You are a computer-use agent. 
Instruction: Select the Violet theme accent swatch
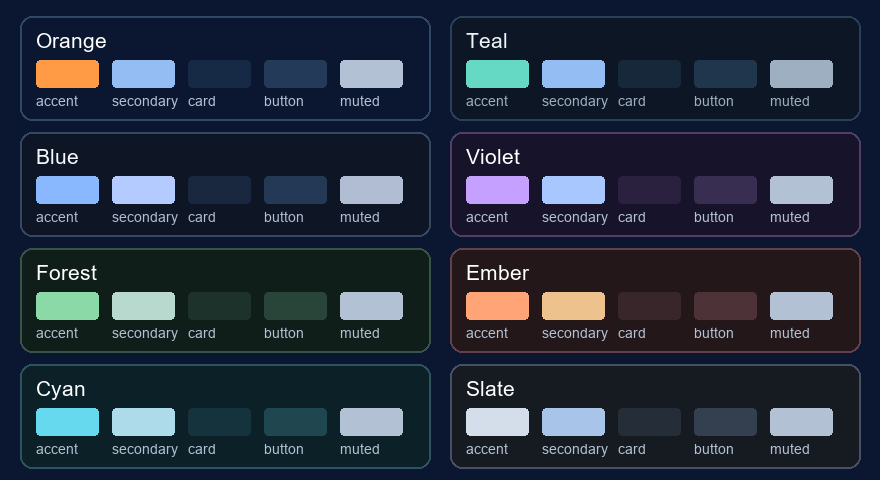[x=497, y=190]
